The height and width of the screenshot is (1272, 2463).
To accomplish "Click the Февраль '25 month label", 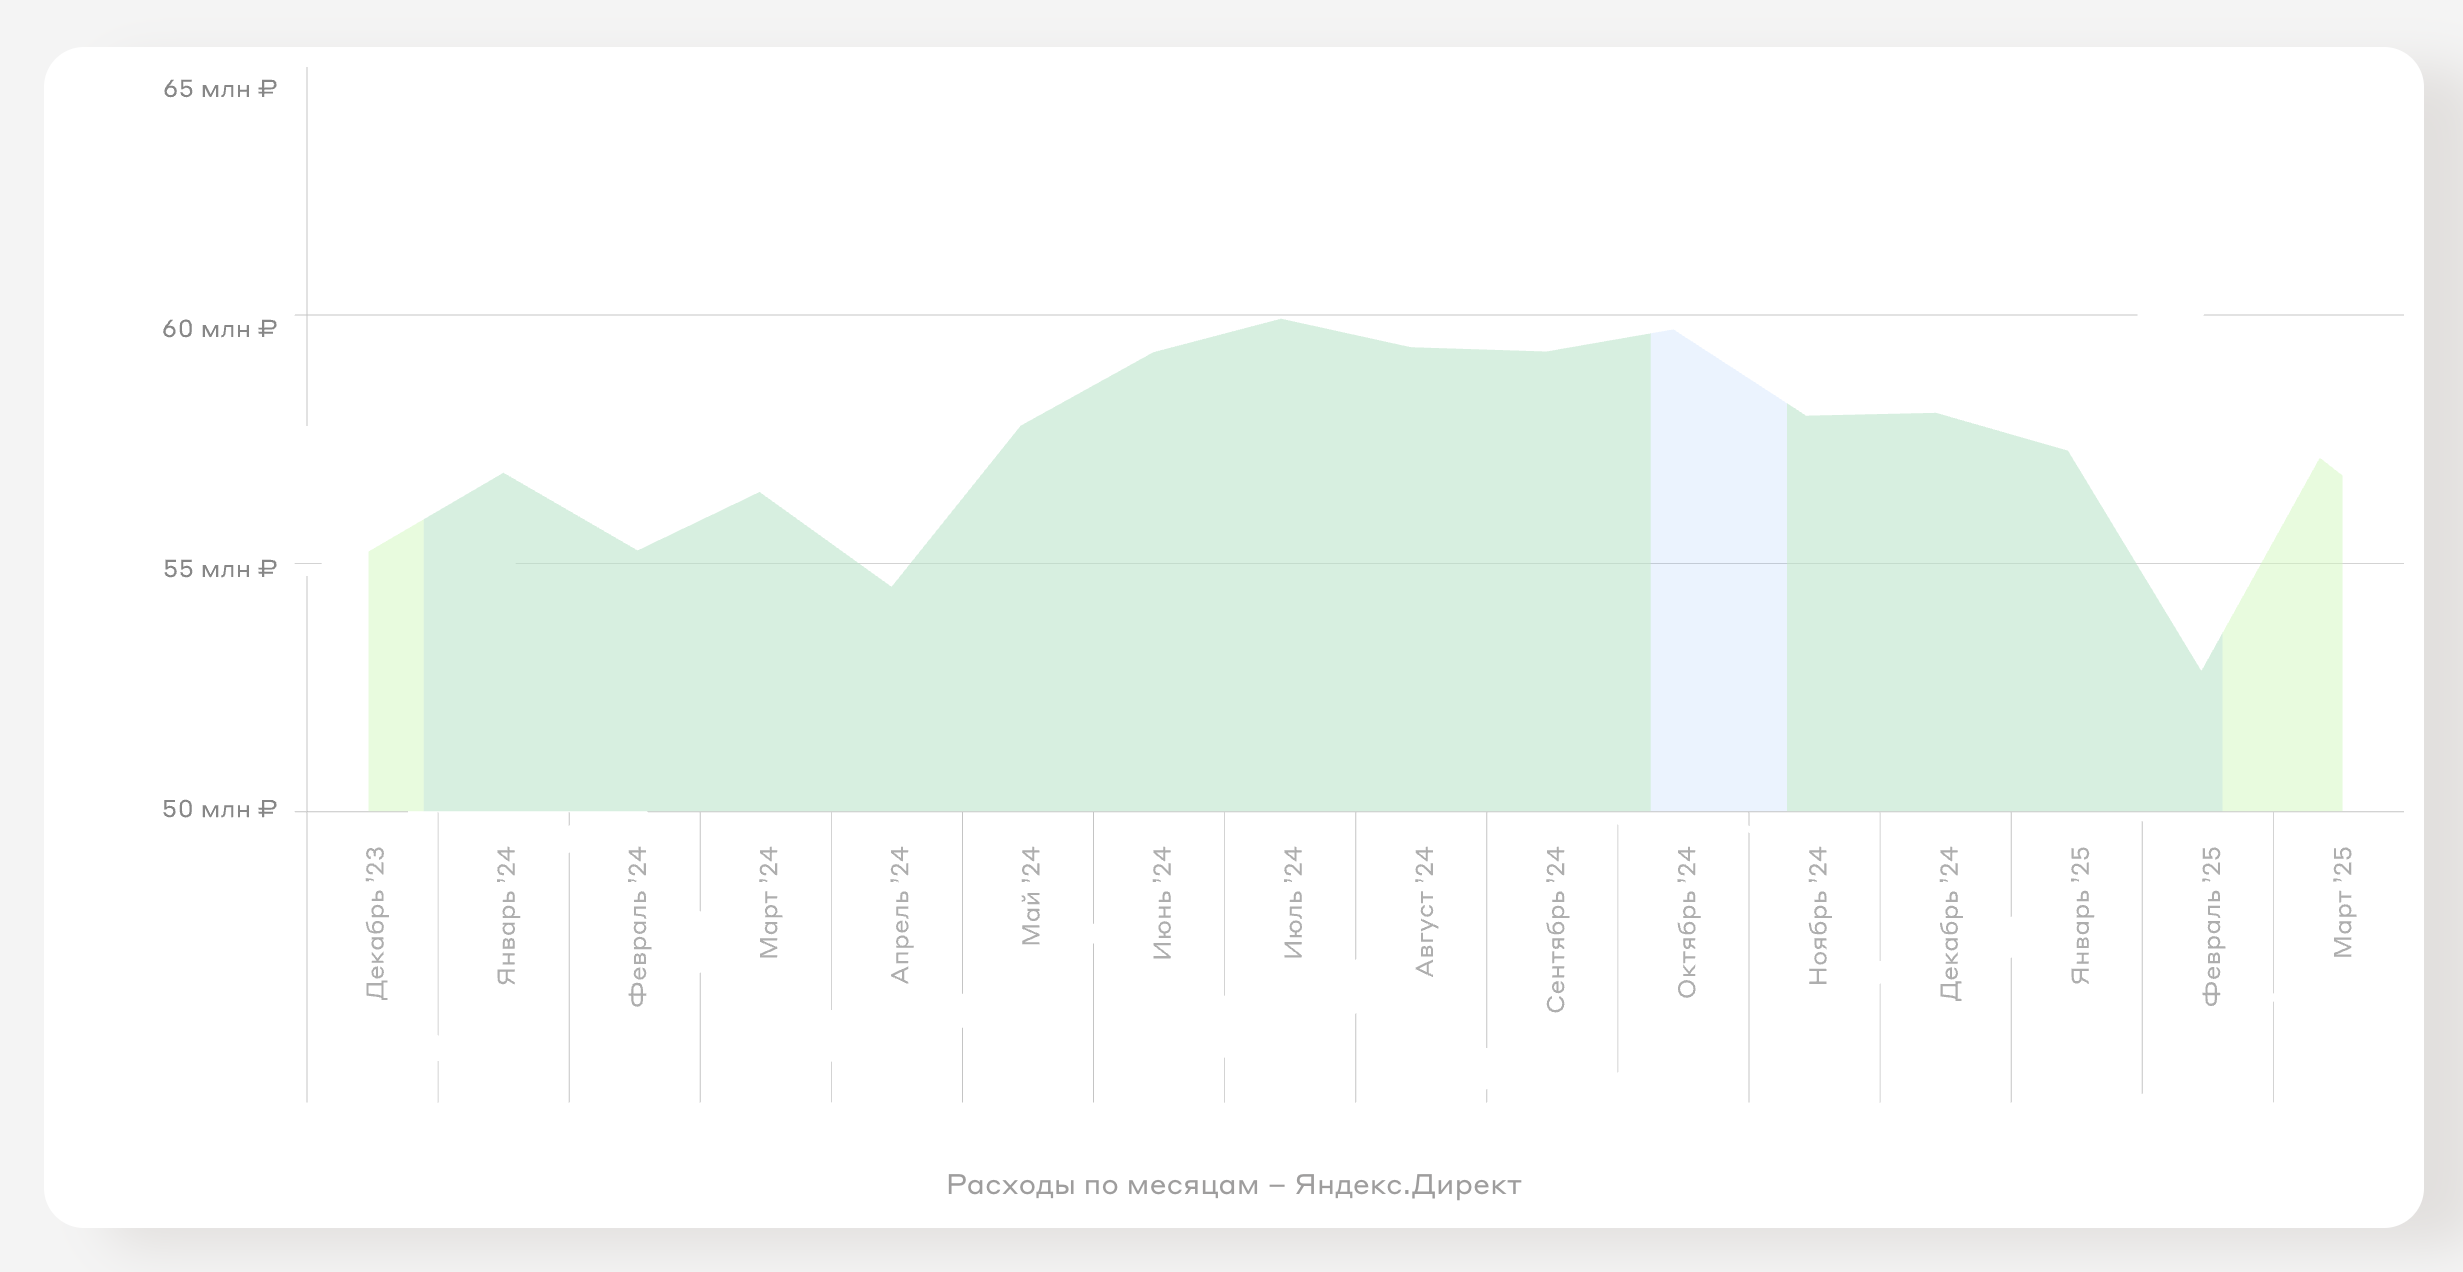I will click(2210, 926).
